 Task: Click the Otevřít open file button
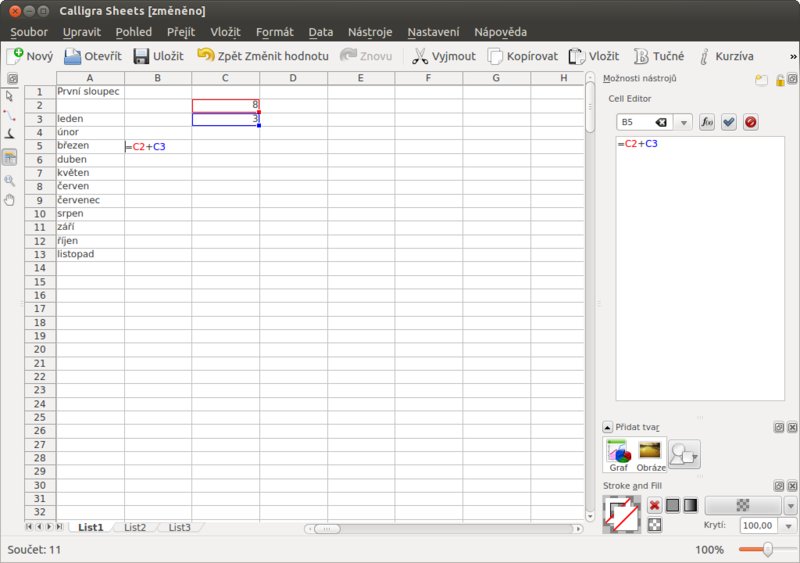[x=93, y=56]
